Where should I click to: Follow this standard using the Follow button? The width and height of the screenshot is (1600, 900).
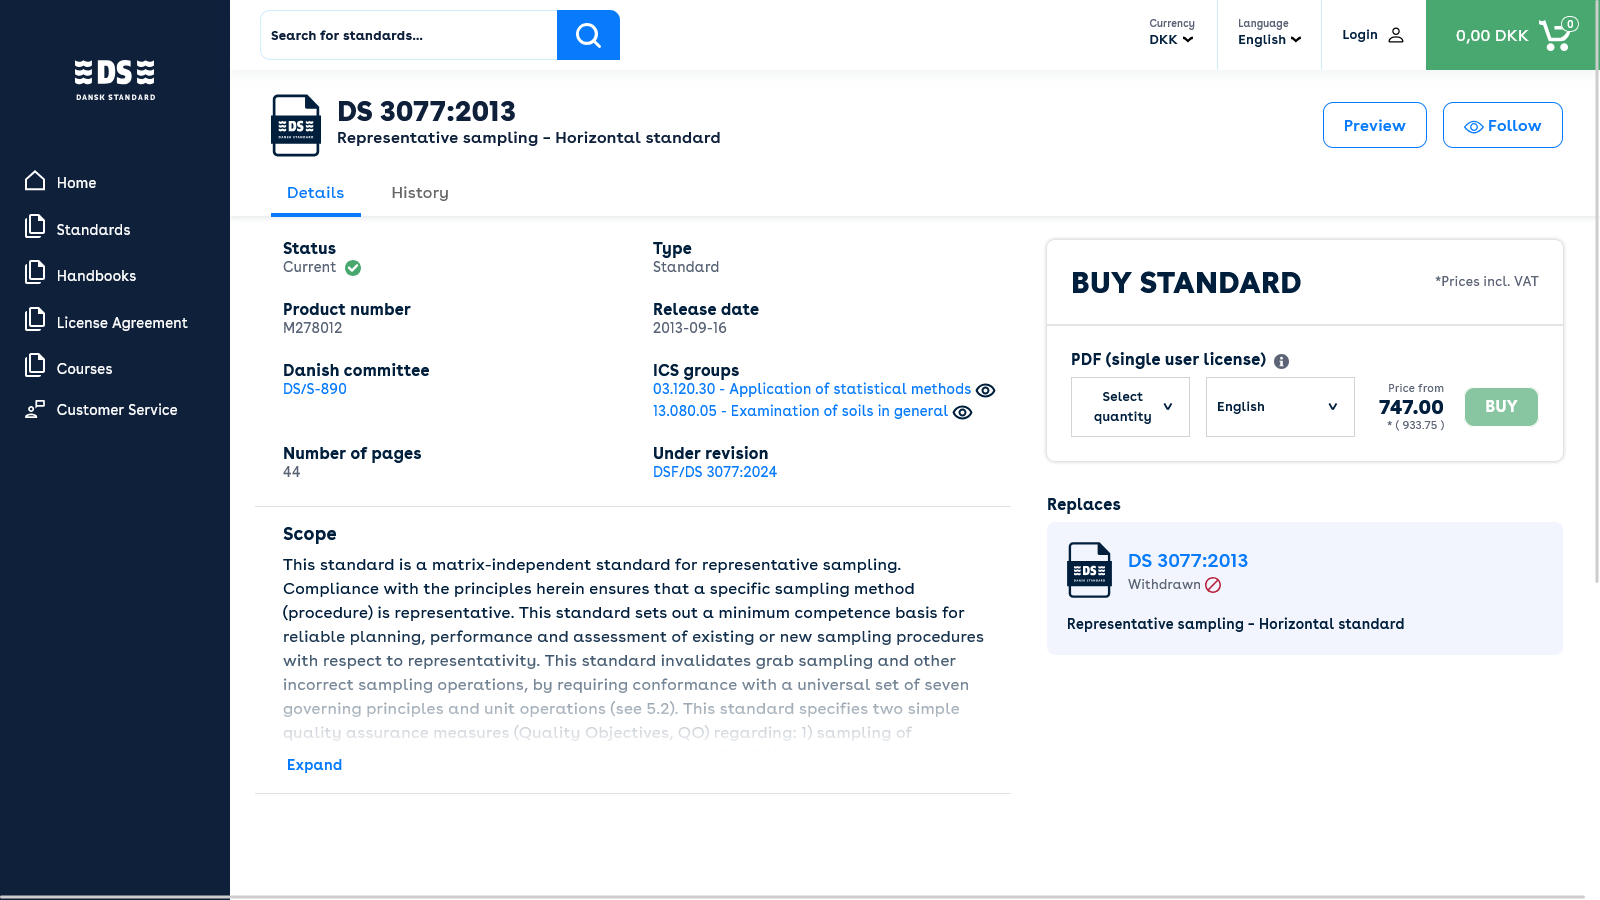coord(1502,125)
